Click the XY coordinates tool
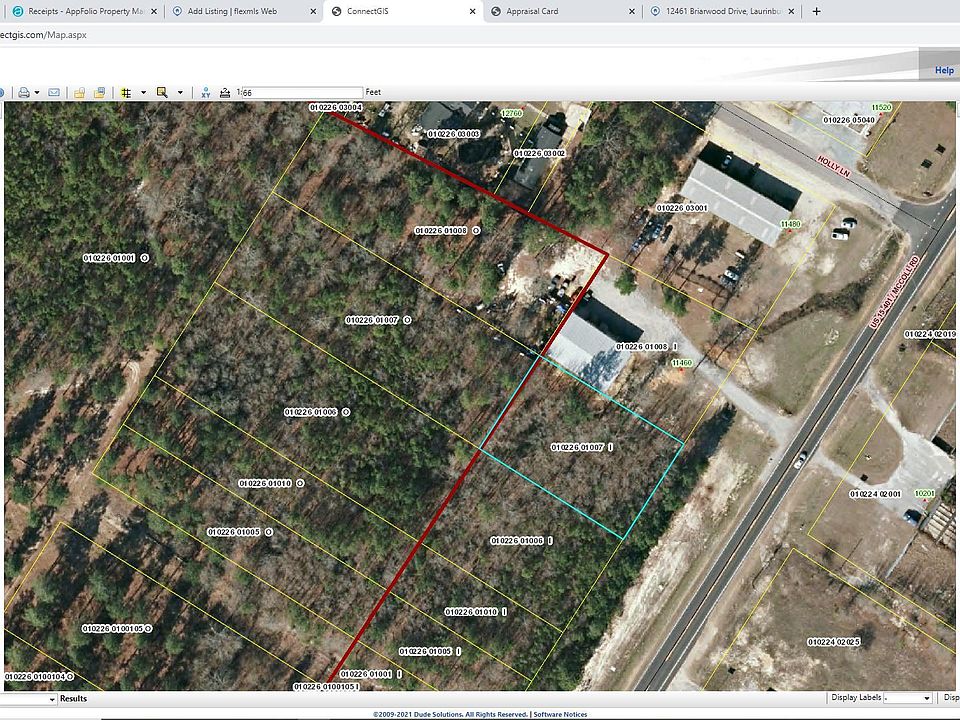The height and width of the screenshot is (720, 960). 205,92
